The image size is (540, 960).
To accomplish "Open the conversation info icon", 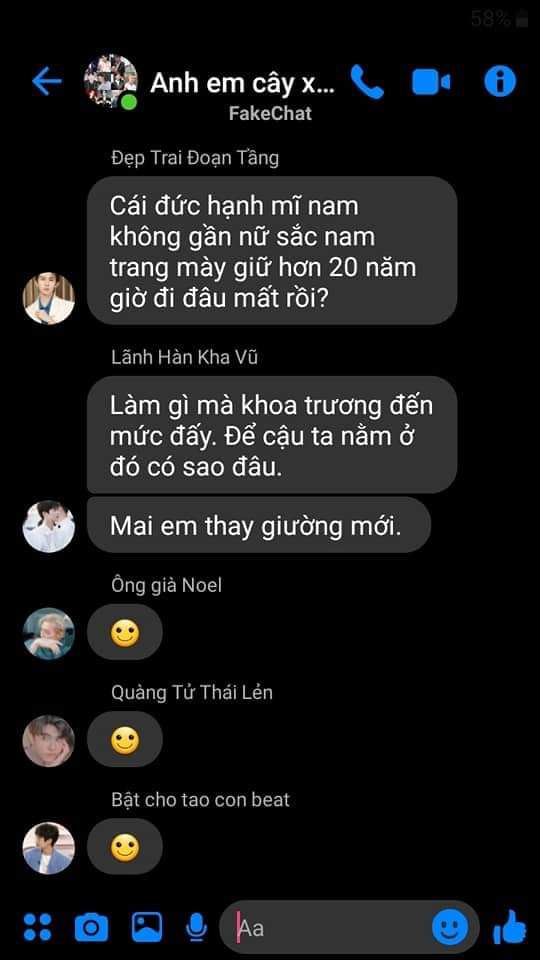I will (500, 81).
